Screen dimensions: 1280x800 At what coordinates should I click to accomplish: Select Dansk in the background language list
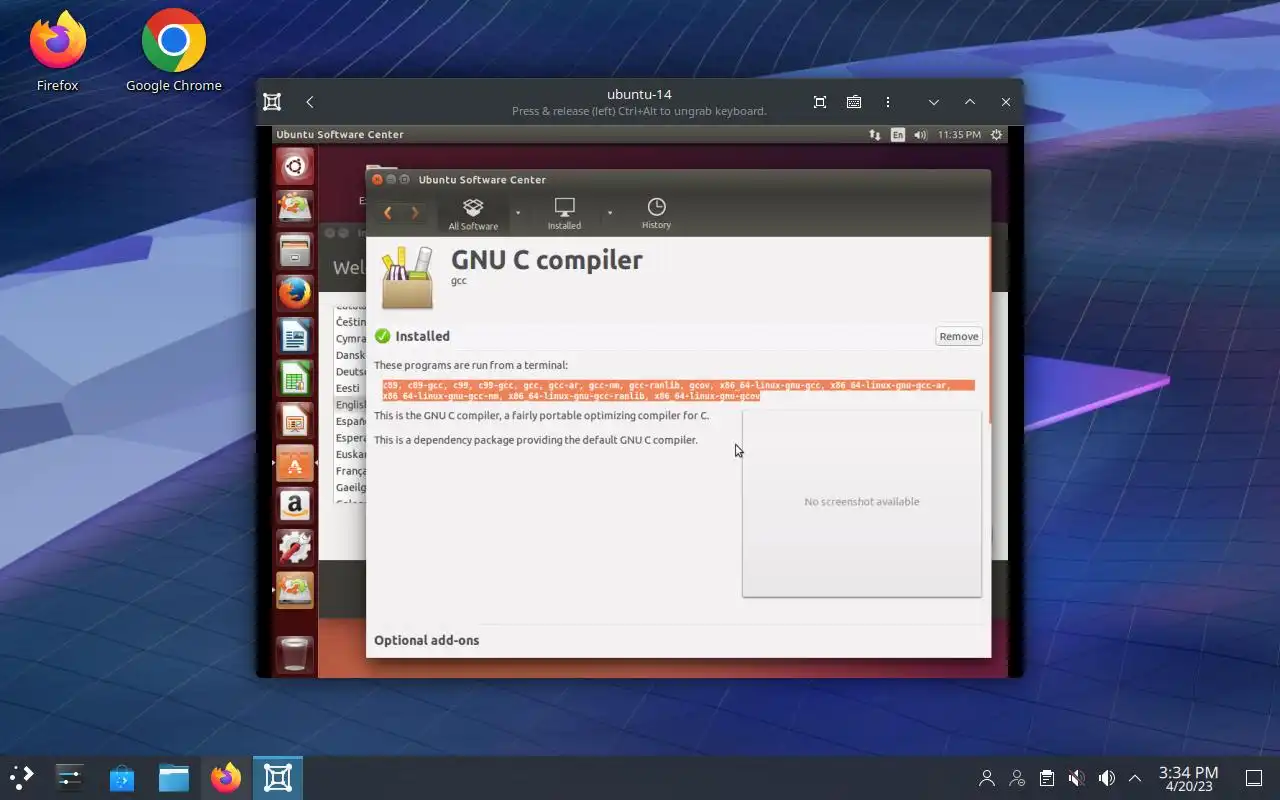click(350, 355)
